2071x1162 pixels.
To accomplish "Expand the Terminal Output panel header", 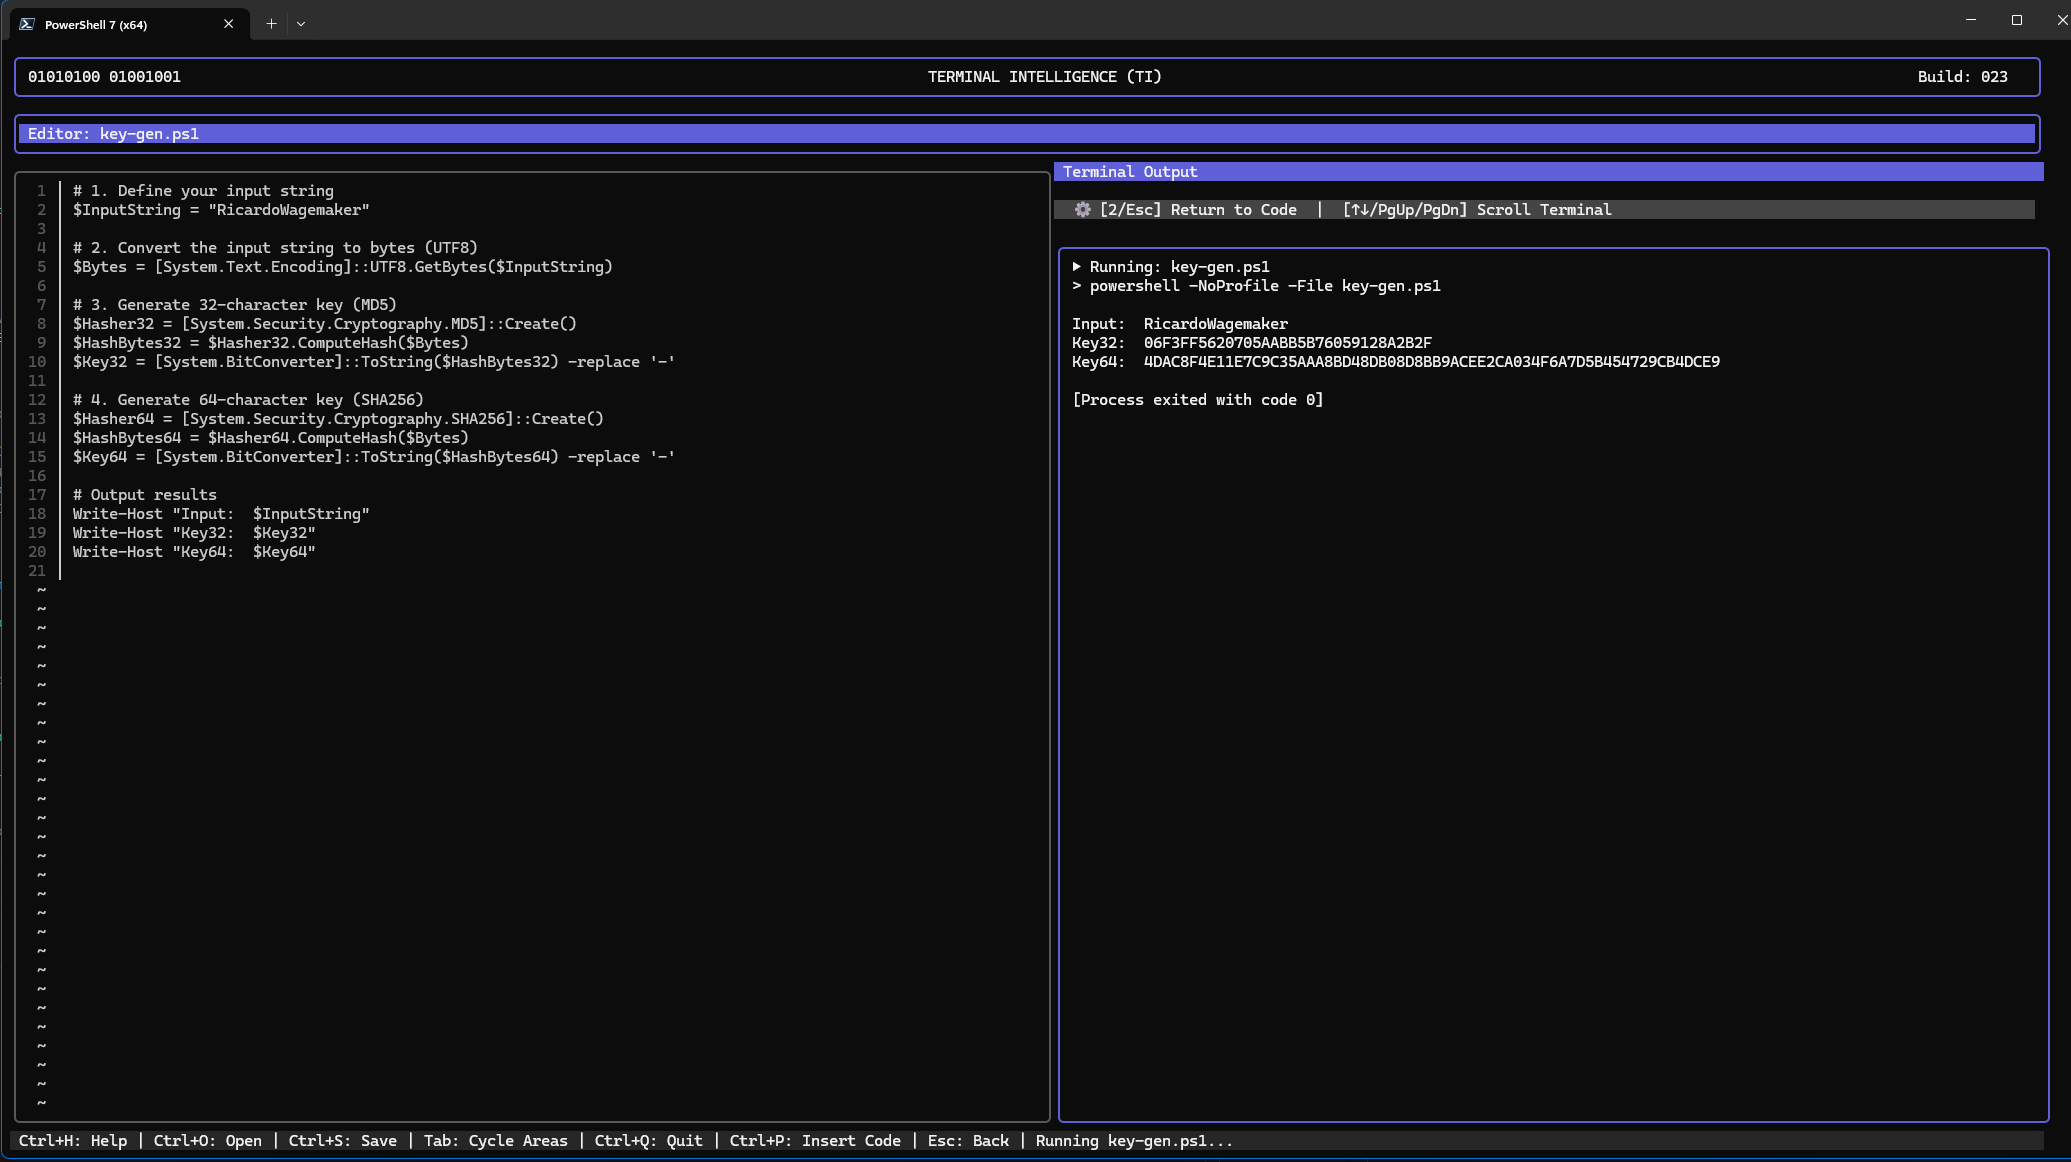I will [x=1128, y=171].
